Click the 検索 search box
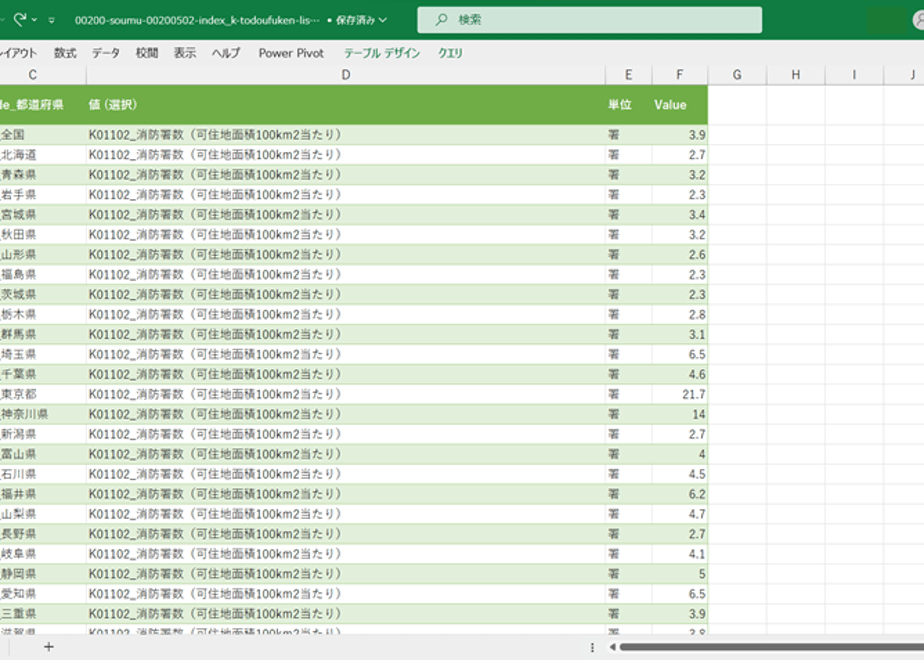This screenshot has width=924, height=660. coord(589,20)
